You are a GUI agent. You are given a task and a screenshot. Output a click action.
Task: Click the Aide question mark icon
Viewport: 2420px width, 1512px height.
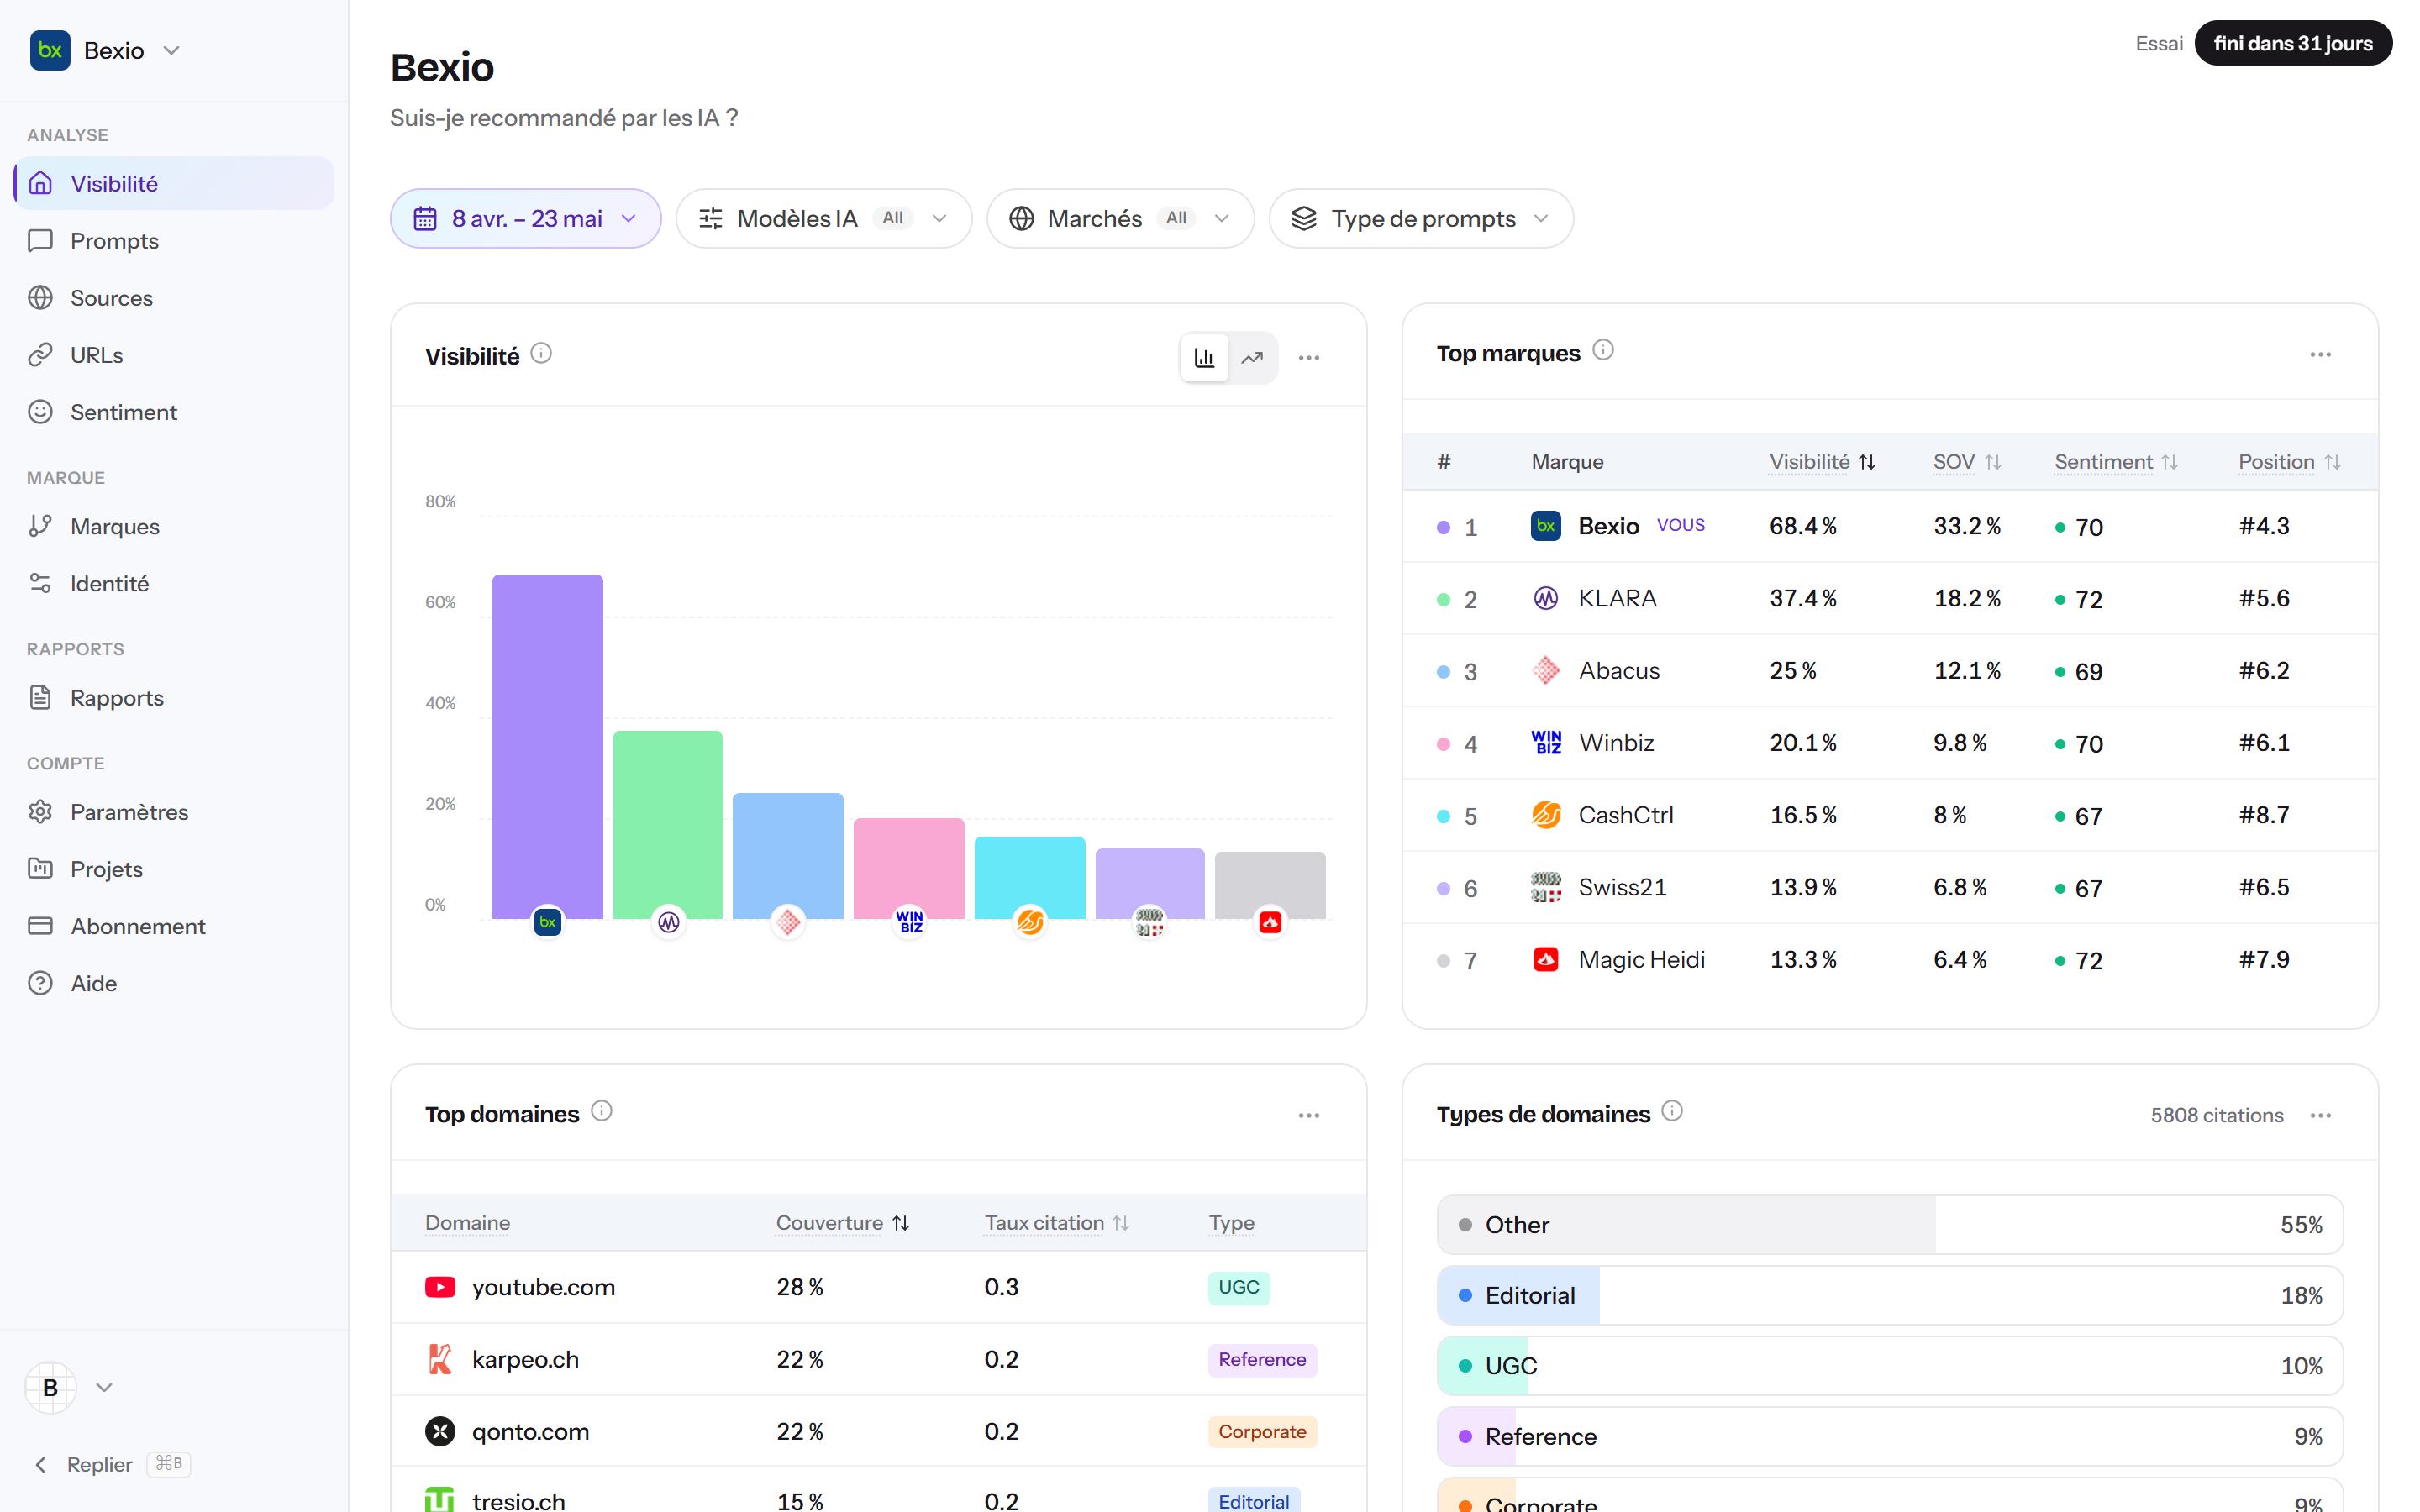[40, 982]
